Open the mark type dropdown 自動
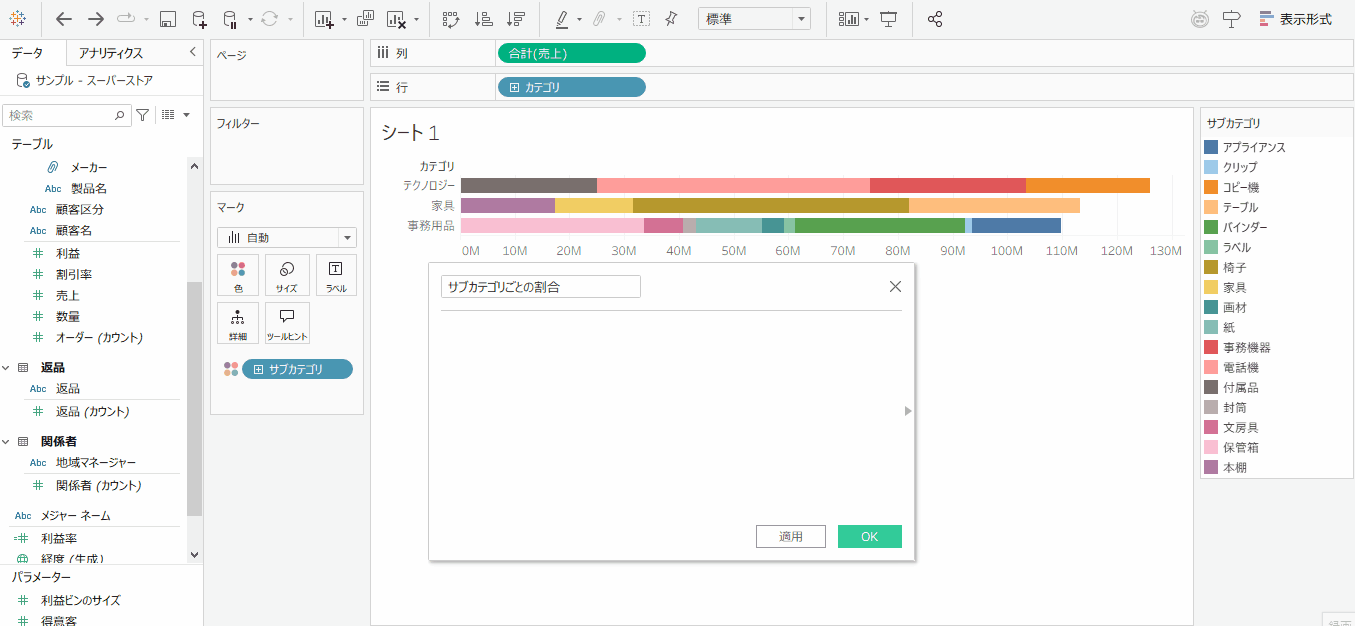The height and width of the screenshot is (626, 1355). pyautogui.click(x=286, y=238)
